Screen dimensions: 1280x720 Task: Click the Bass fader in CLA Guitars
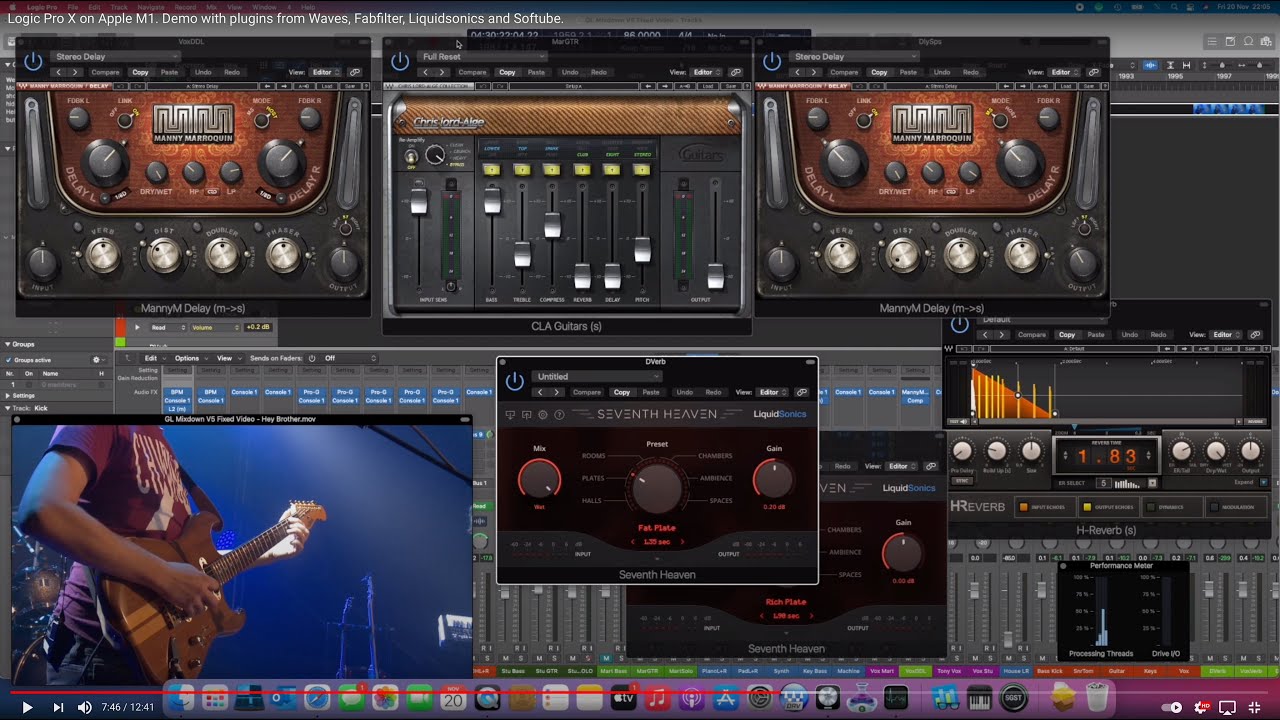pyautogui.click(x=492, y=200)
